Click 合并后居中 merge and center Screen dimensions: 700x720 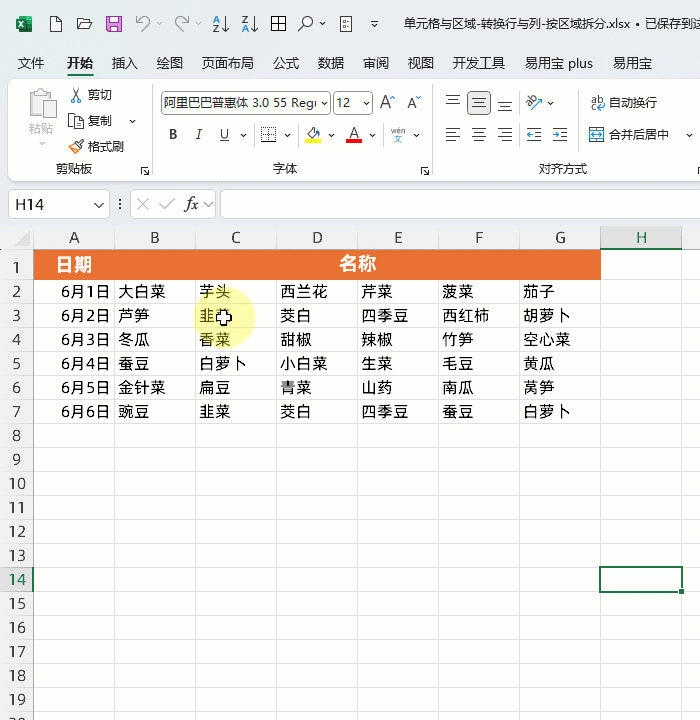(x=628, y=135)
